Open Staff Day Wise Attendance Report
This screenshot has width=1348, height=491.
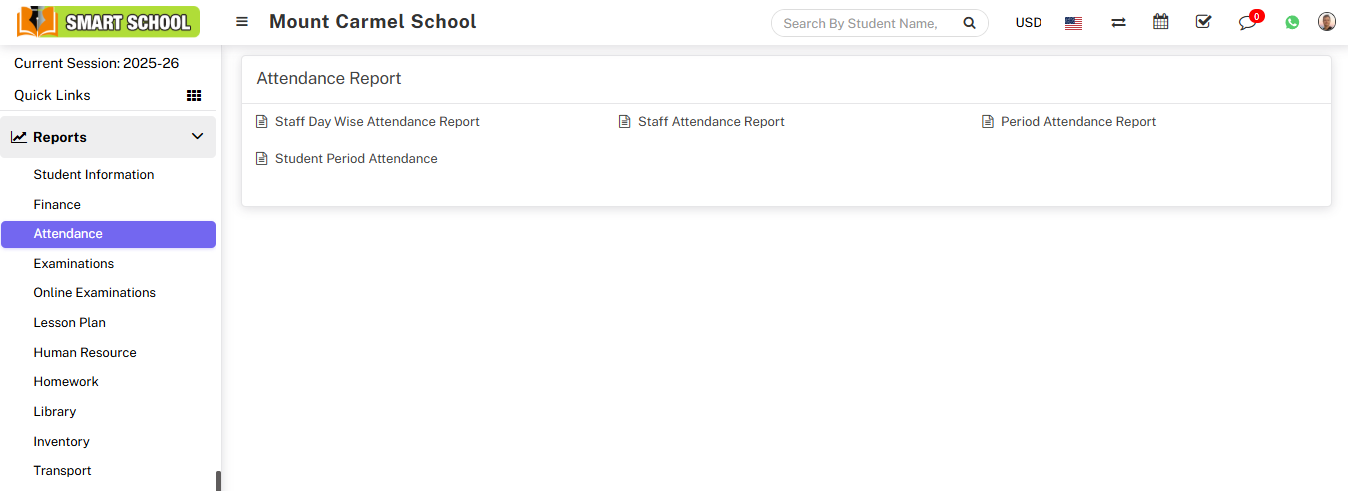pos(377,122)
